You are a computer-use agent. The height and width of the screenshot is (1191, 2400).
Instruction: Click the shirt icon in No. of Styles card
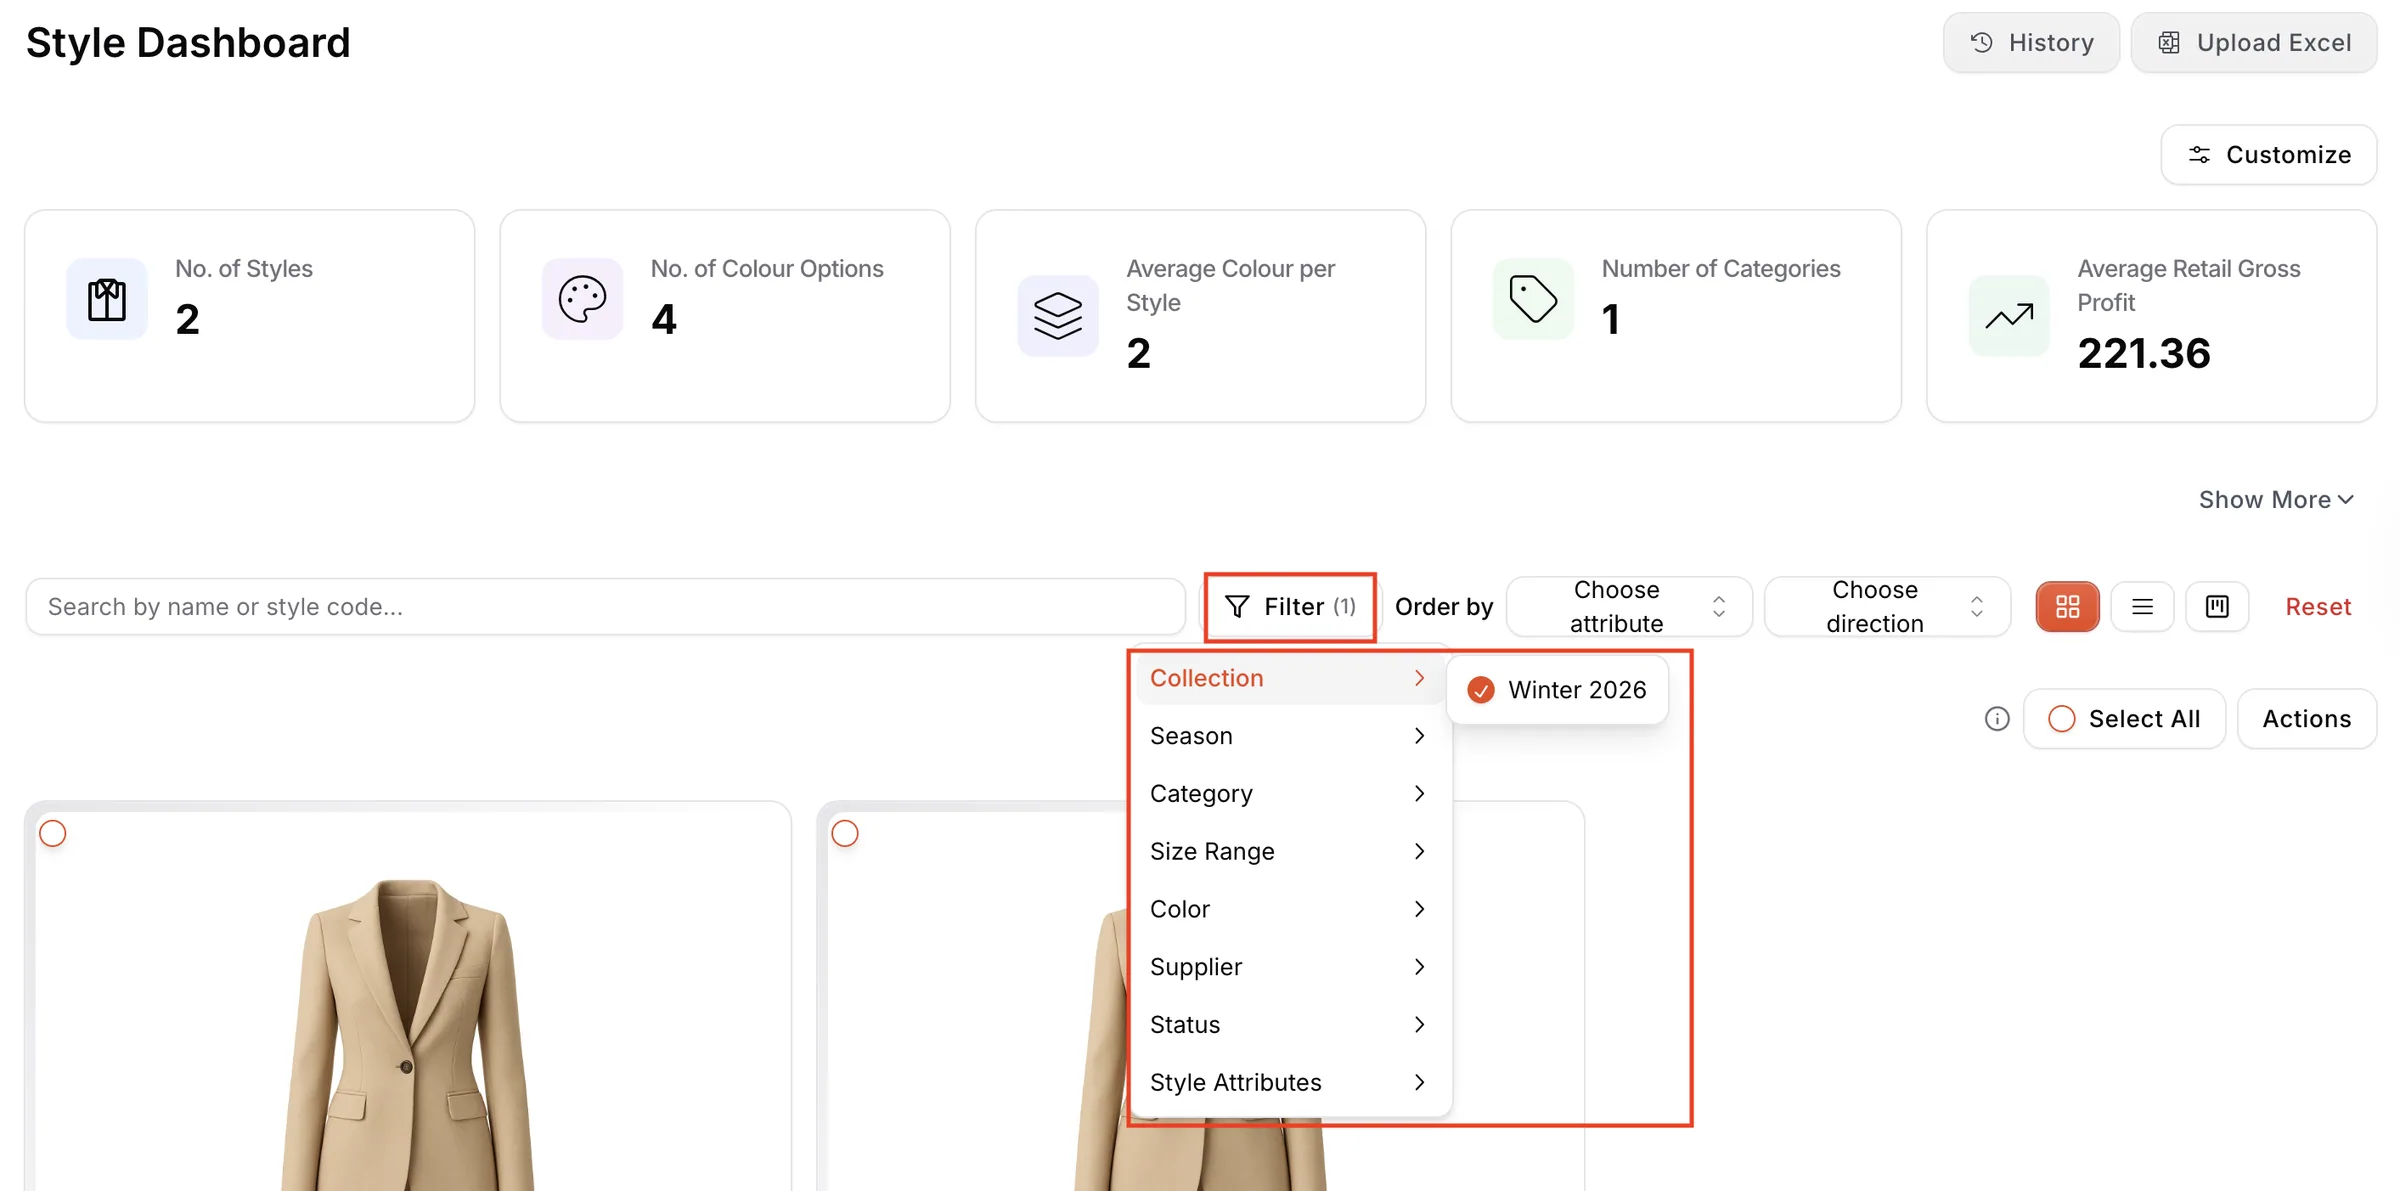[x=107, y=299]
